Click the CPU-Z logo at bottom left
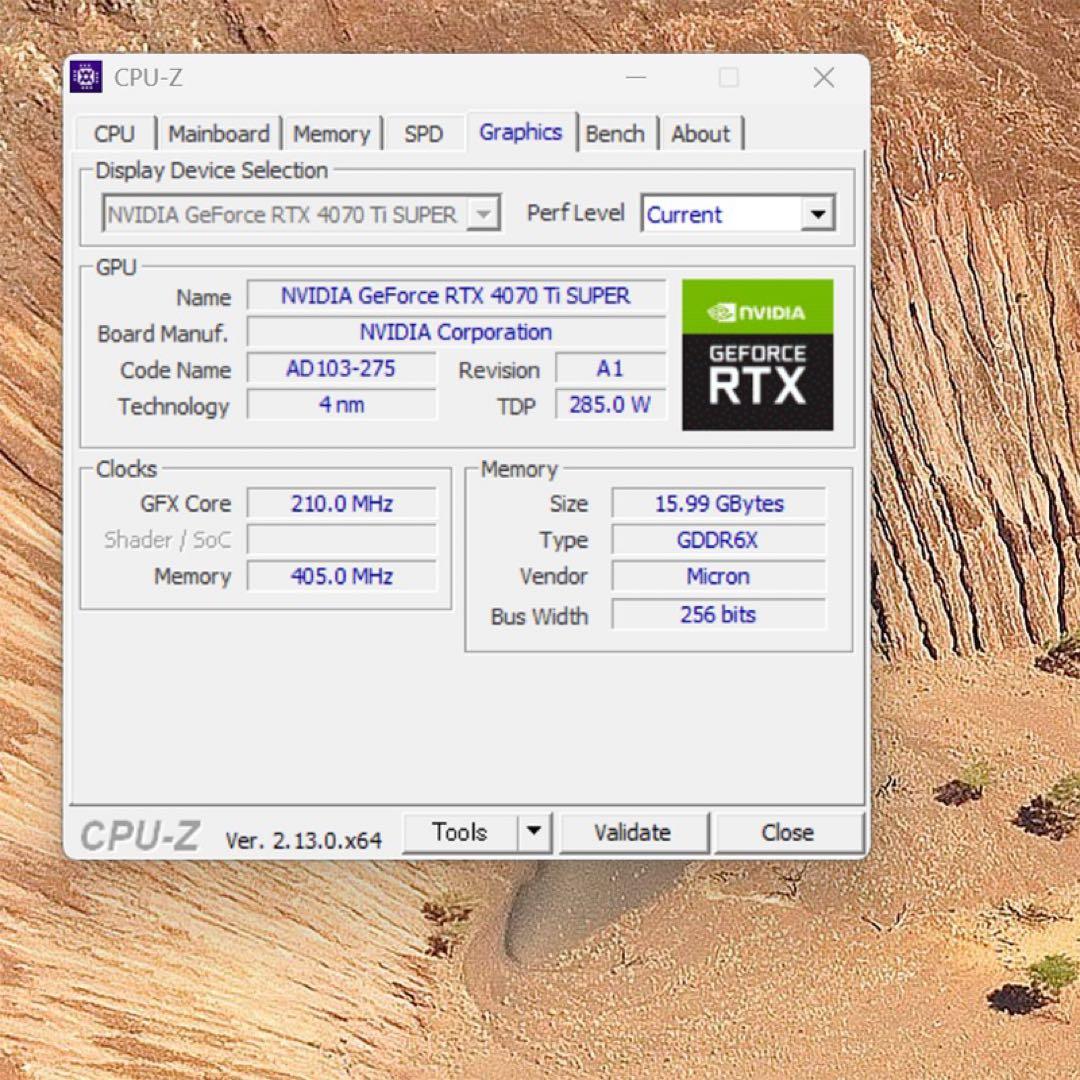Viewport: 1080px width, 1080px height. point(140,833)
